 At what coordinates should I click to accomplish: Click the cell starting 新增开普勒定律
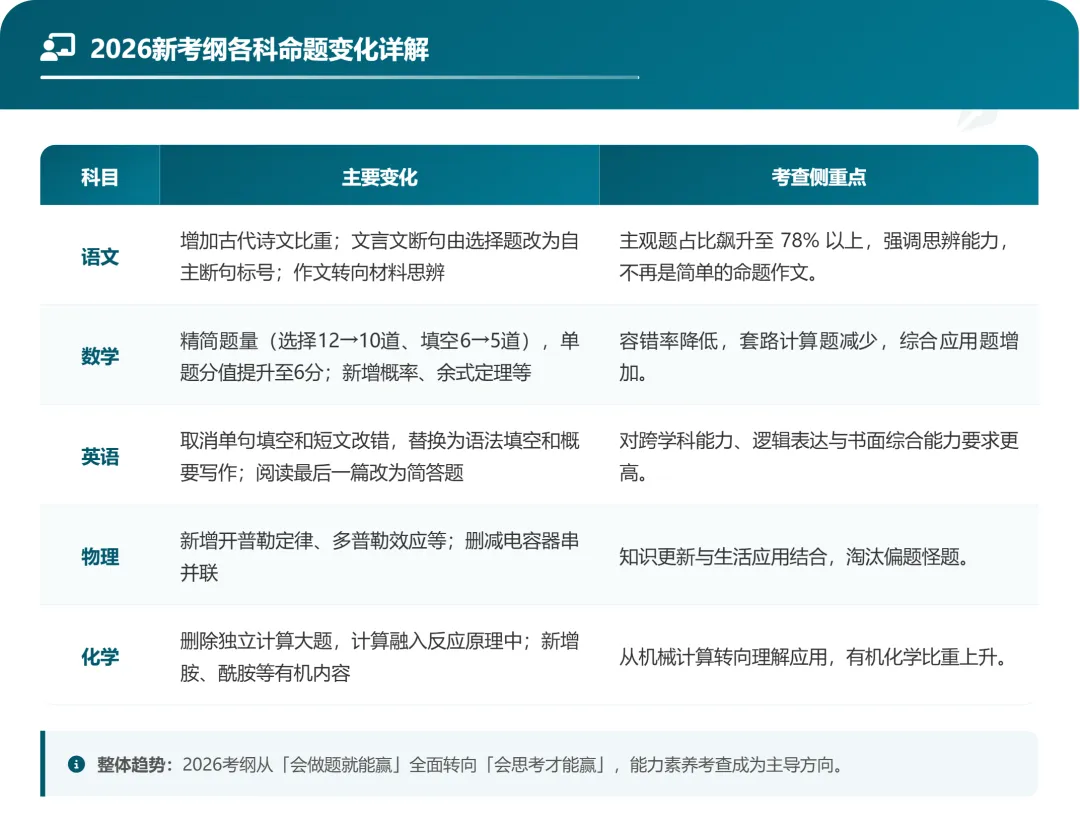pos(380,556)
